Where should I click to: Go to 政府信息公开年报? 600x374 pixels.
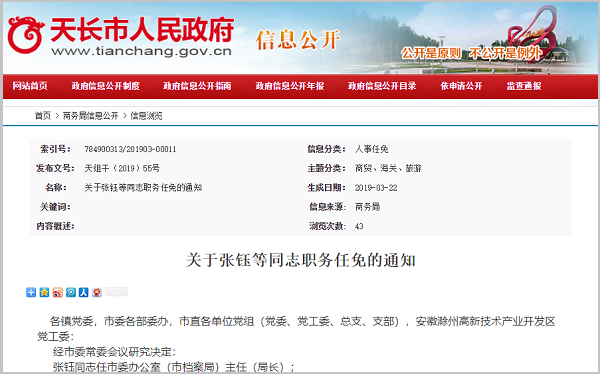pyautogui.click(x=290, y=86)
